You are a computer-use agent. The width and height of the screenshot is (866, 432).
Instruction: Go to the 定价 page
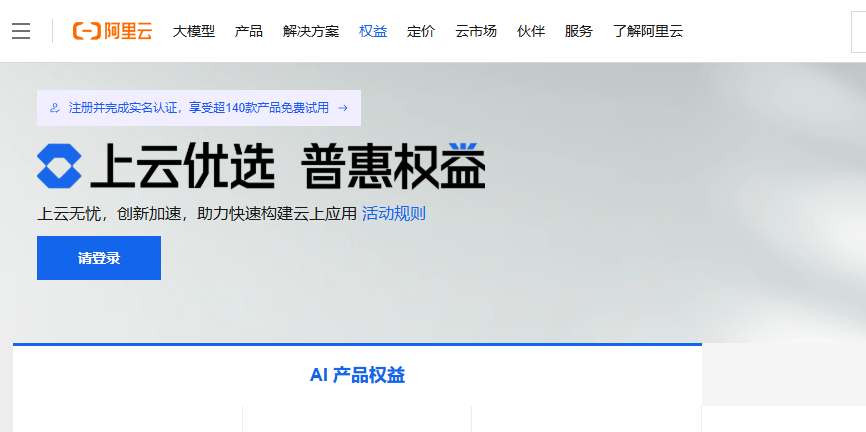[x=421, y=31]
